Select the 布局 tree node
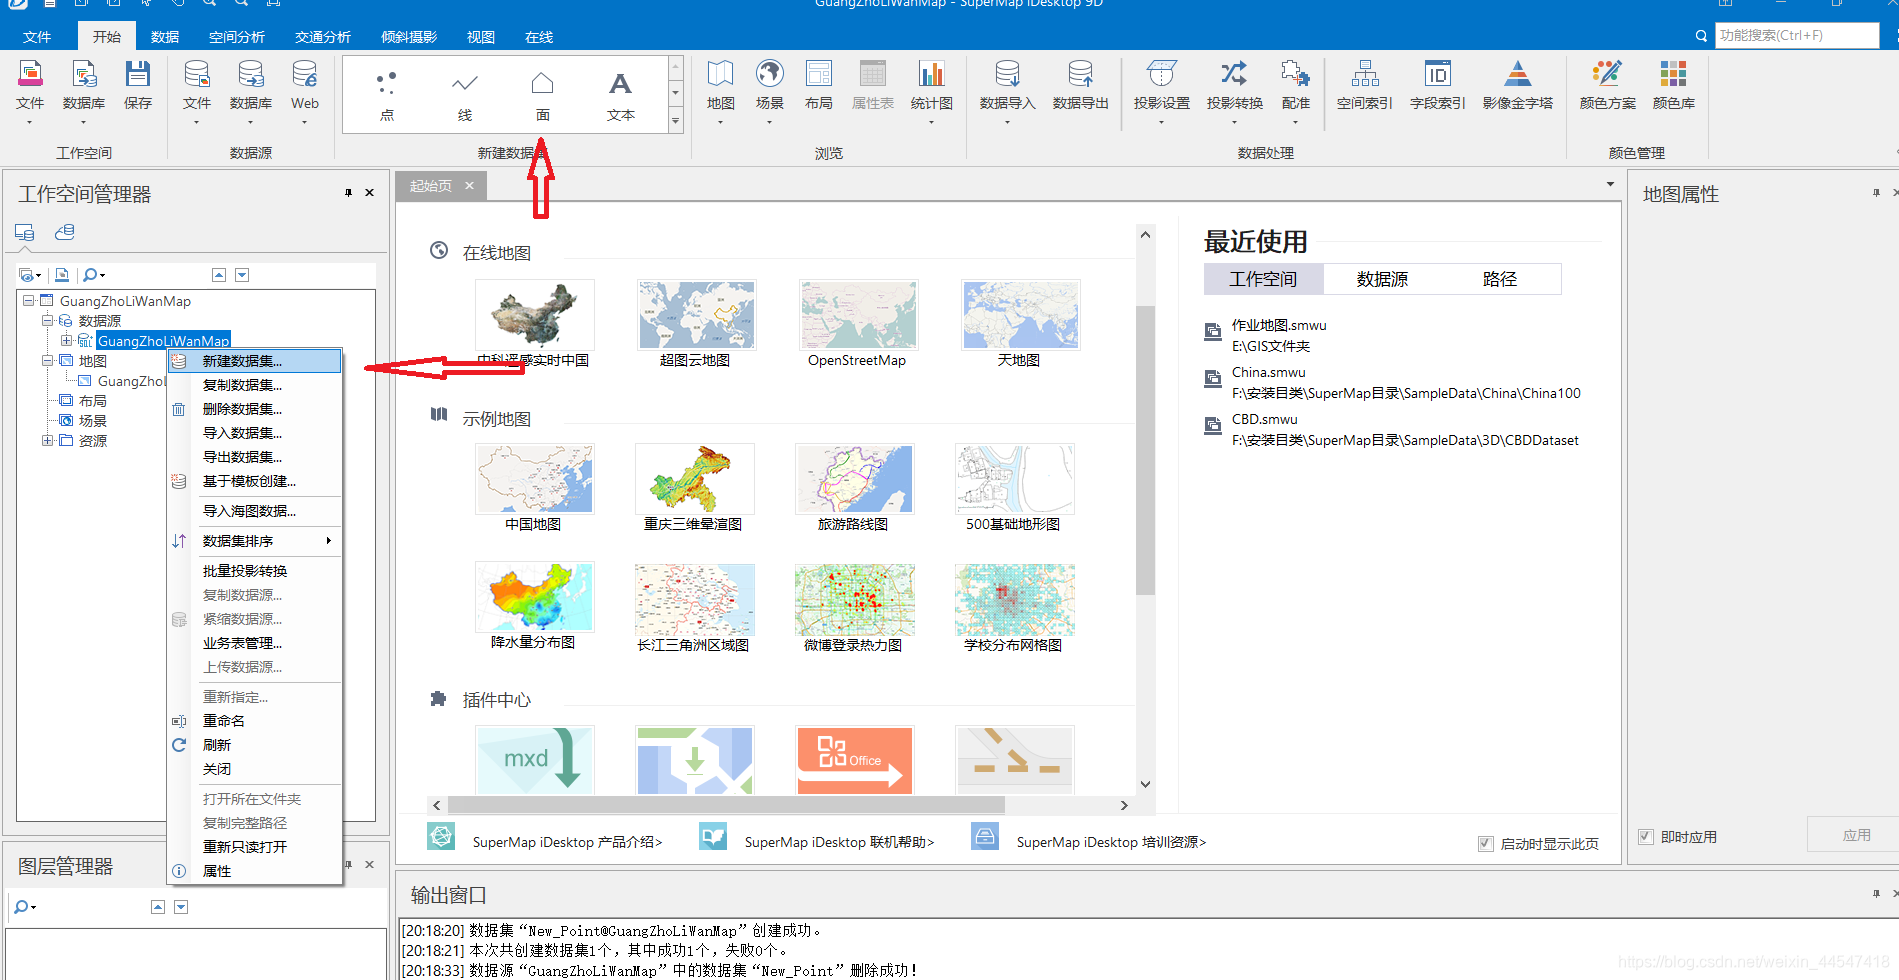This screenshot has width=1899, height=980. tap(93, 401)
